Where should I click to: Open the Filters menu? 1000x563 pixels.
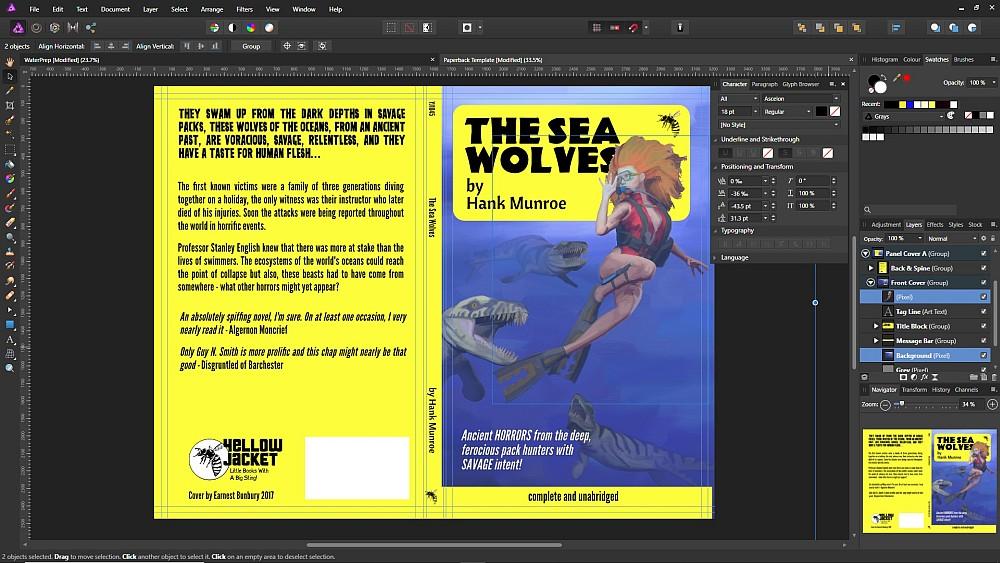[244, 10]
